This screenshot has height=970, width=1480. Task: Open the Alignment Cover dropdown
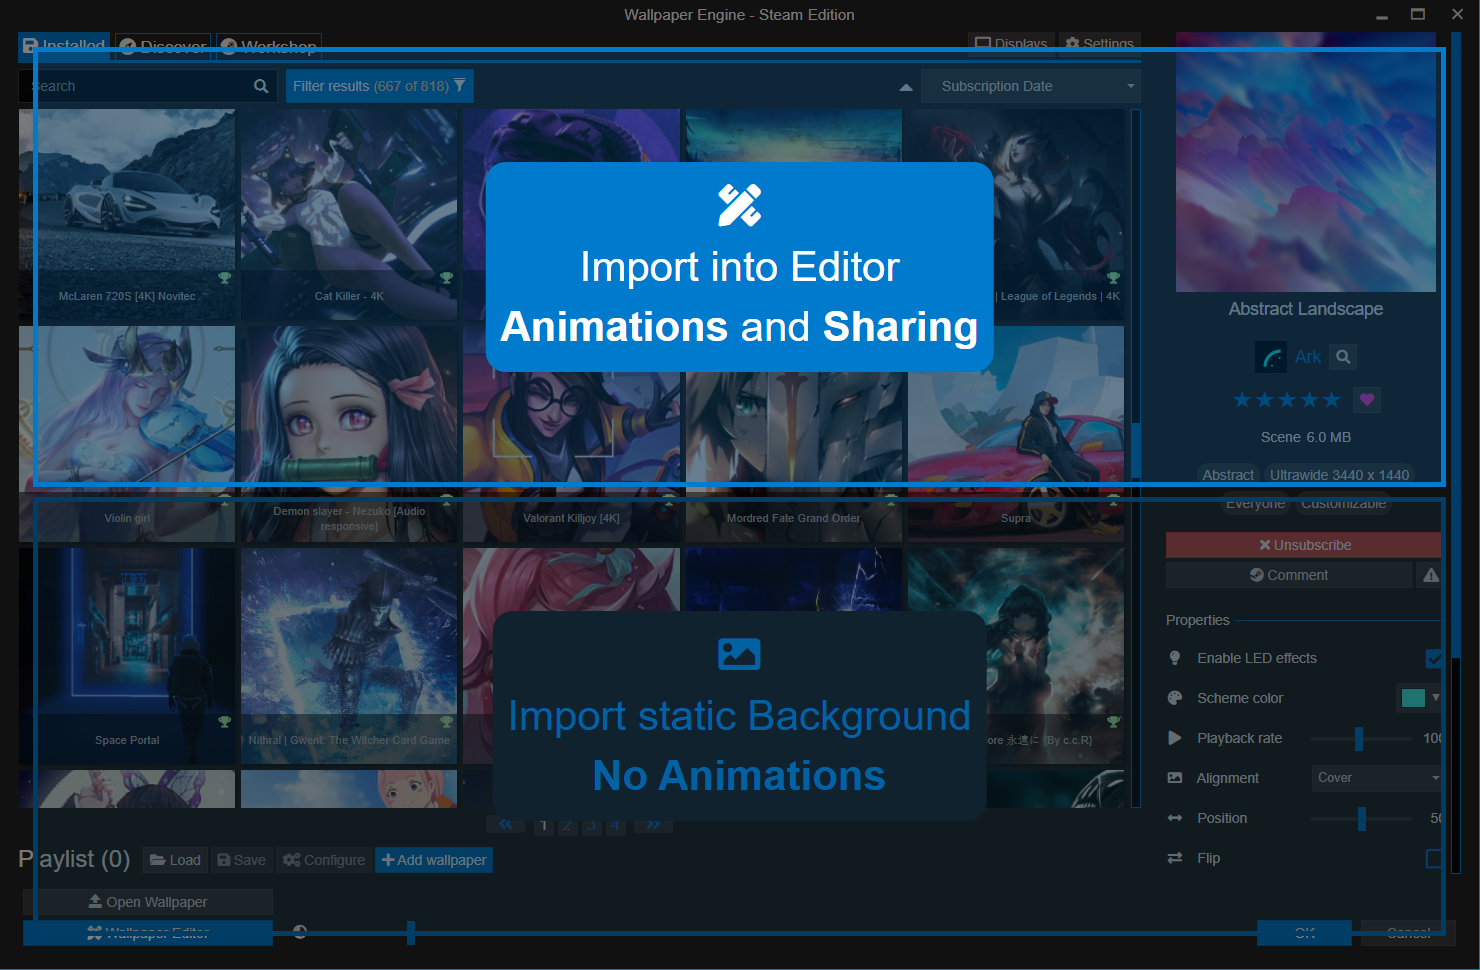click(x=1377, y=778)
